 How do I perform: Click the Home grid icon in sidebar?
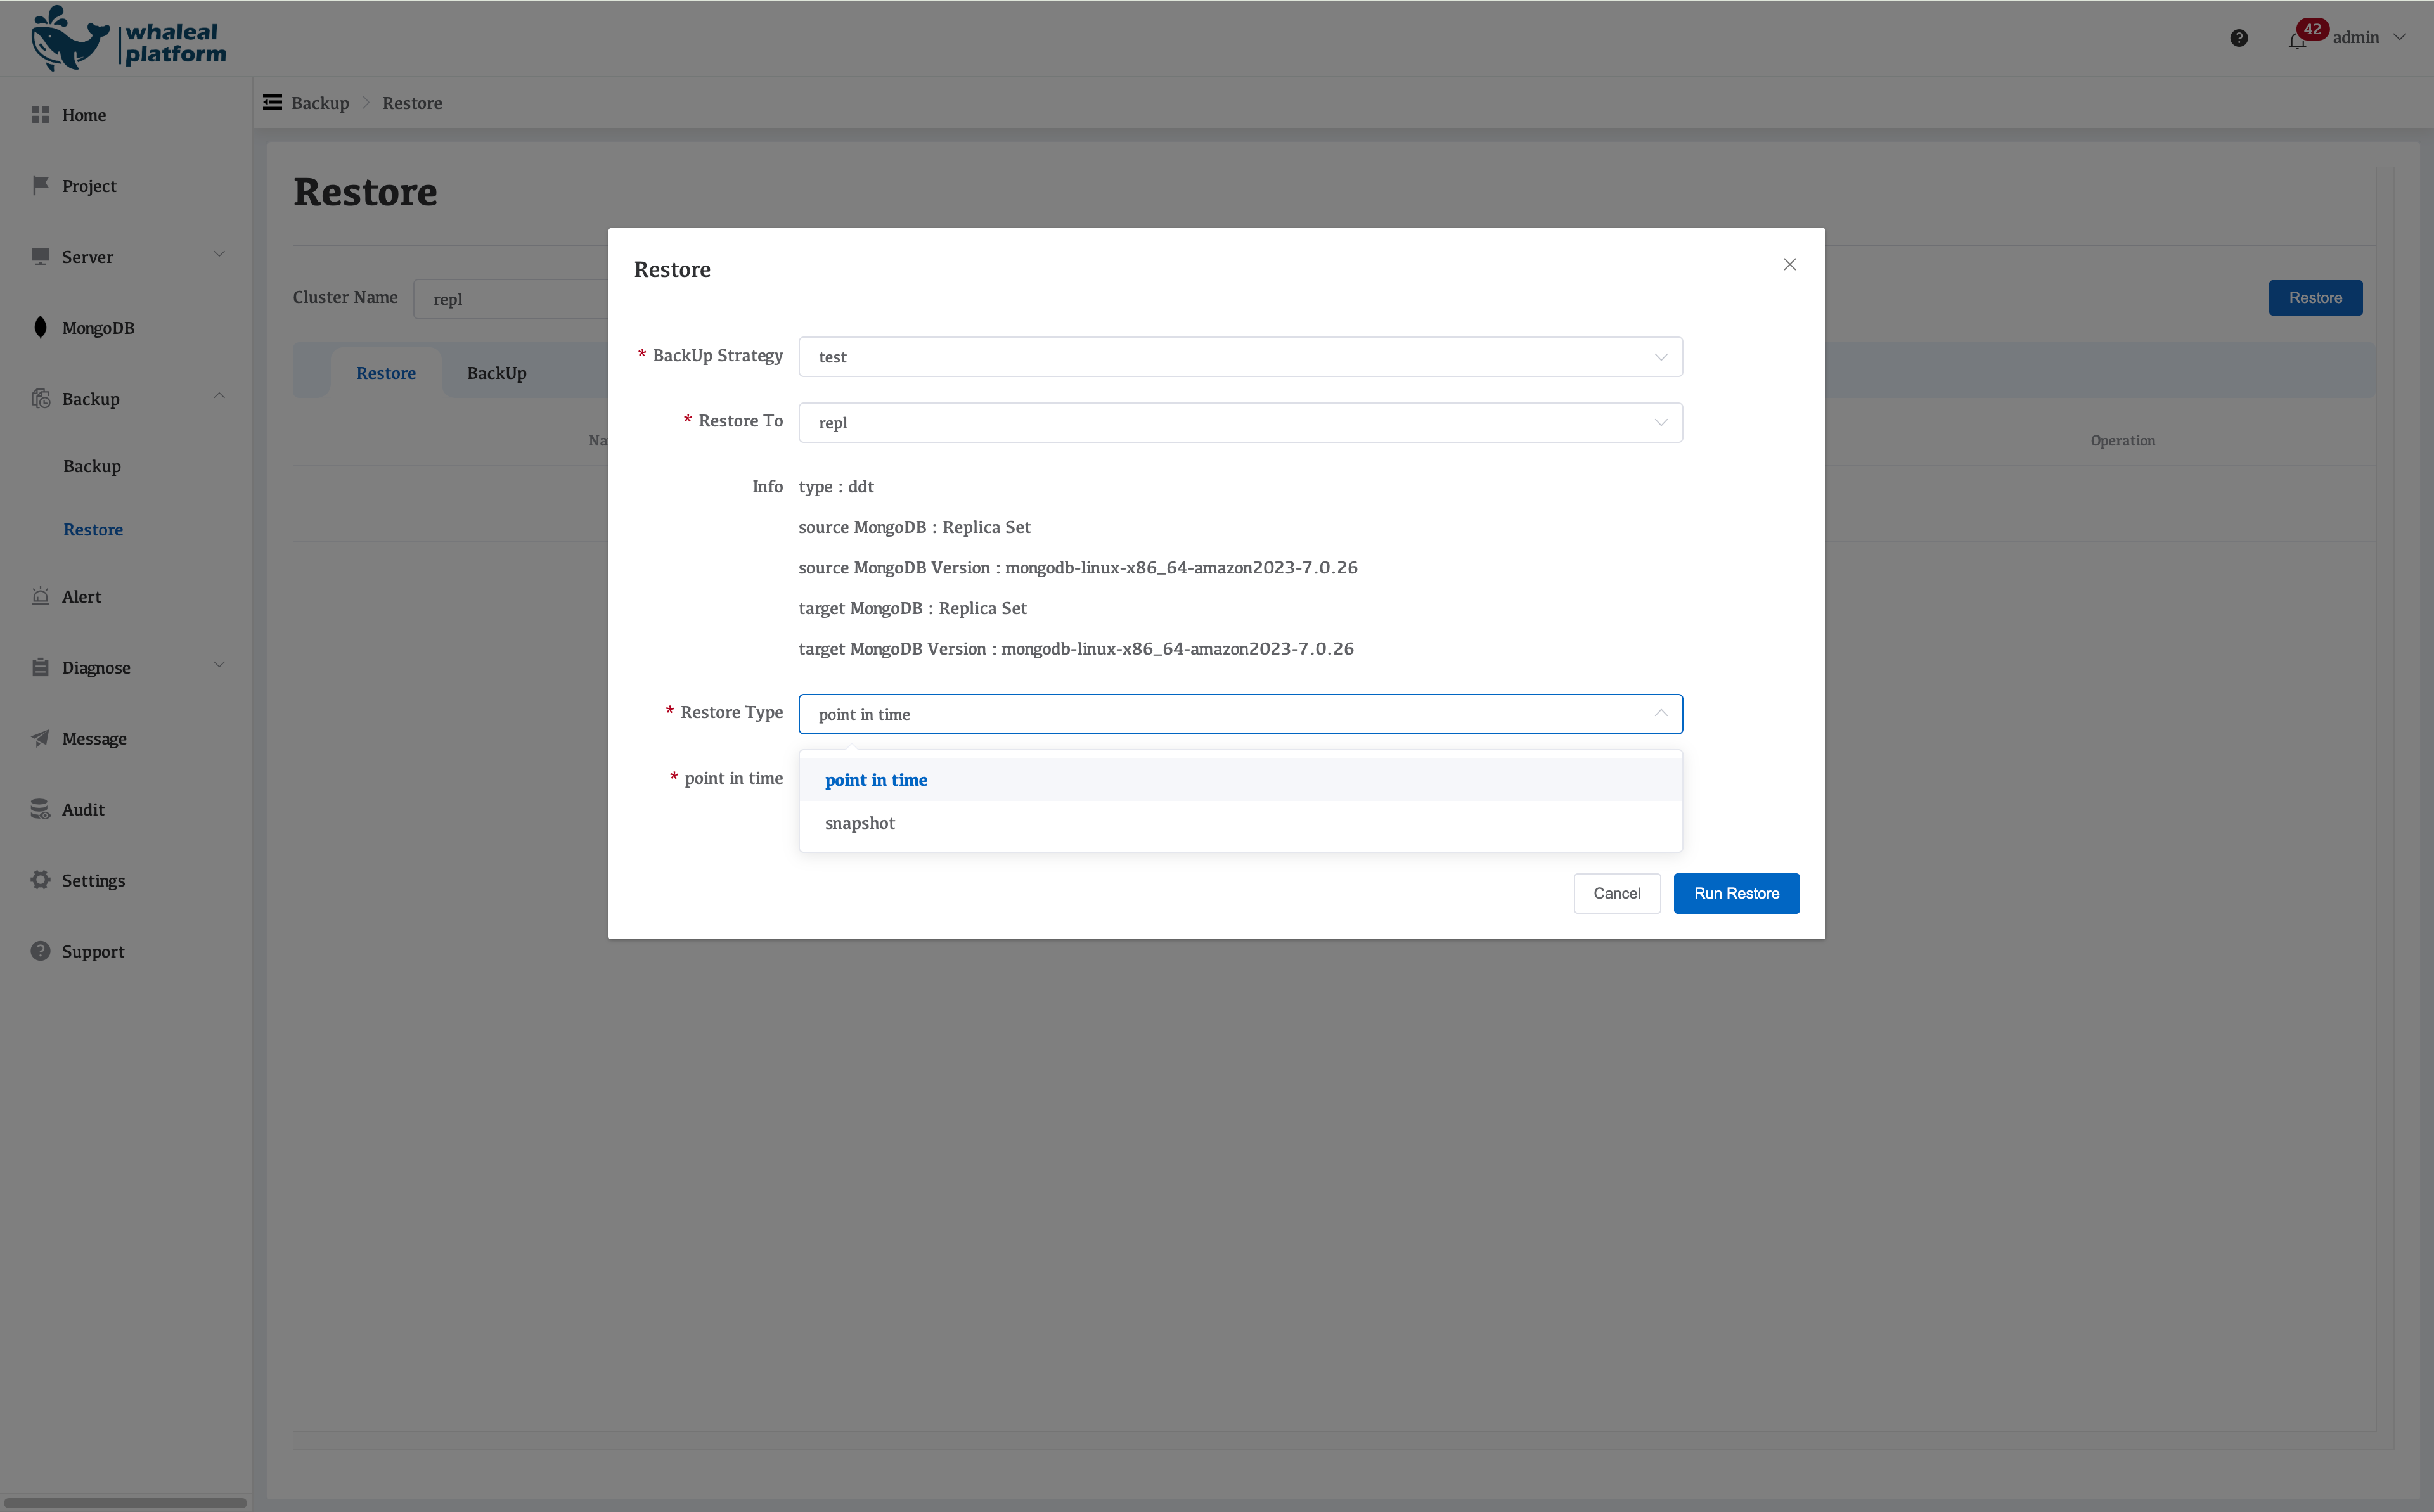[x=40, y=115]
